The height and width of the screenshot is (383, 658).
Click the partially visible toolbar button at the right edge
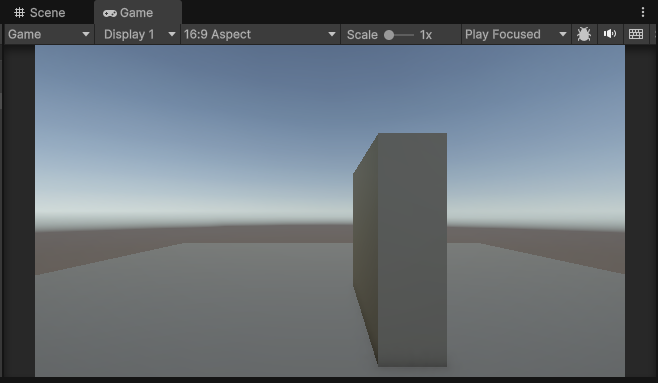click(x=654, y=34)
